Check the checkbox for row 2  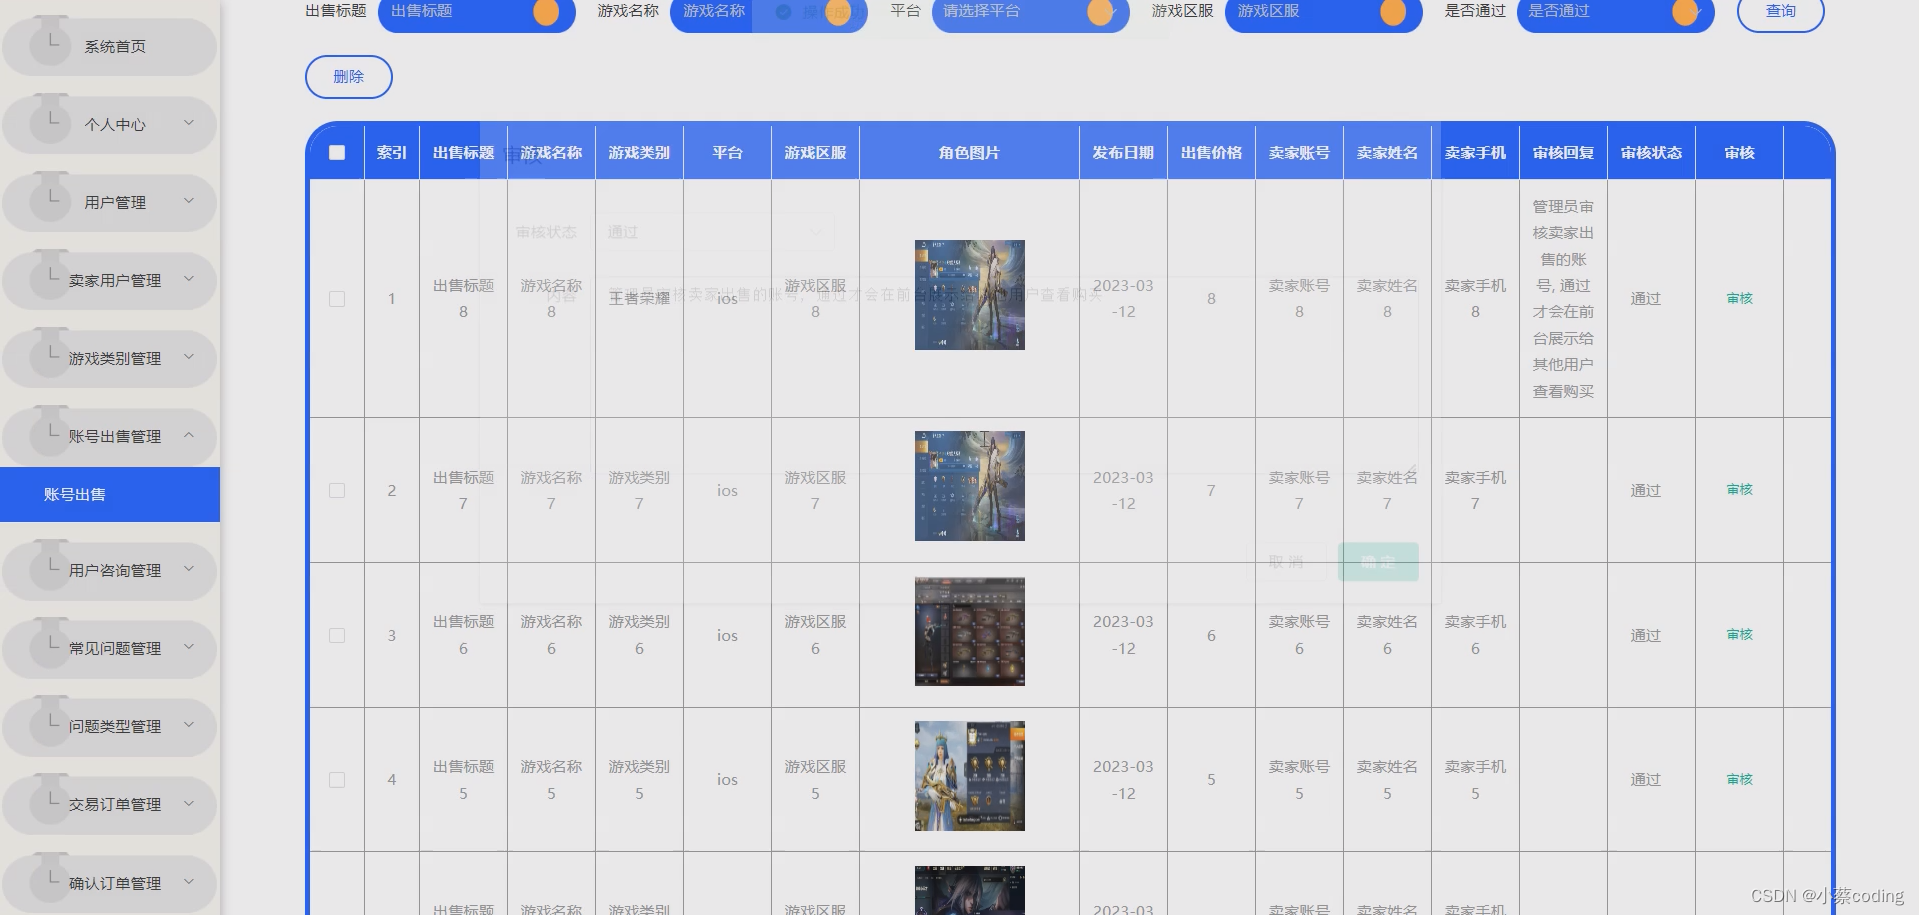click(x=337, y=491)
